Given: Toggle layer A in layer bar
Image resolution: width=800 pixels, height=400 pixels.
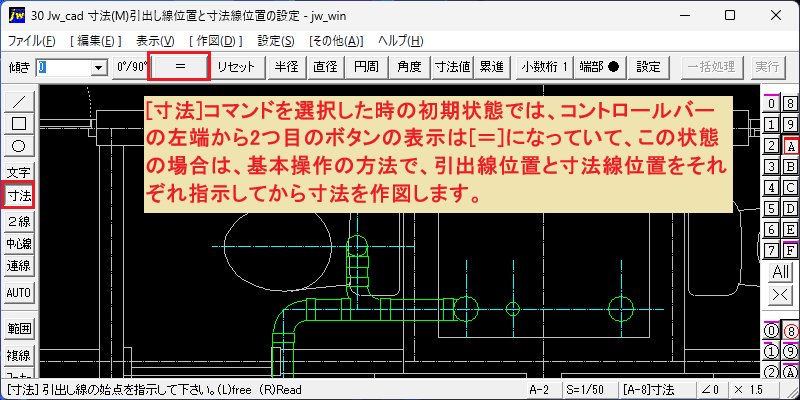Looking at the screenshot, I should [x=790, y=146].
